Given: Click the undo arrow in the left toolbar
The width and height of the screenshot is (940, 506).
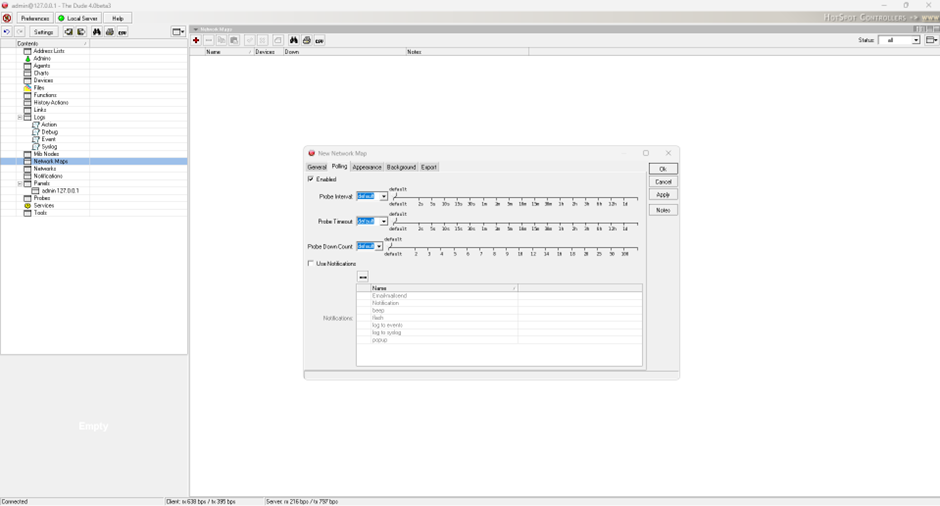Looking at the screenshot, I should pyautogui.click(x=7, y=32).
